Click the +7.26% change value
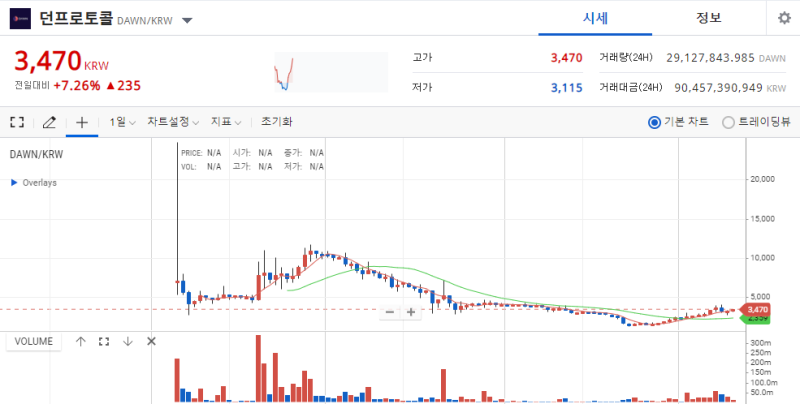This screenshot has height=404, width=800. click(77, 85)
